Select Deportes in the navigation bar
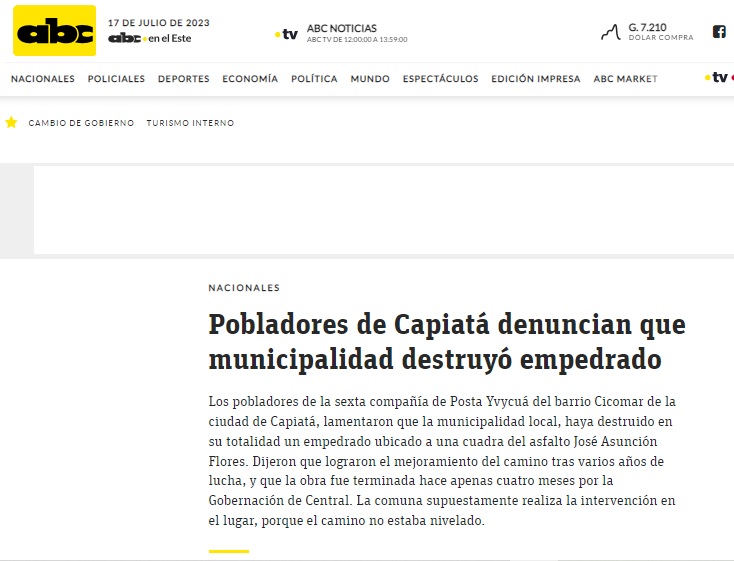 point(183,79)
